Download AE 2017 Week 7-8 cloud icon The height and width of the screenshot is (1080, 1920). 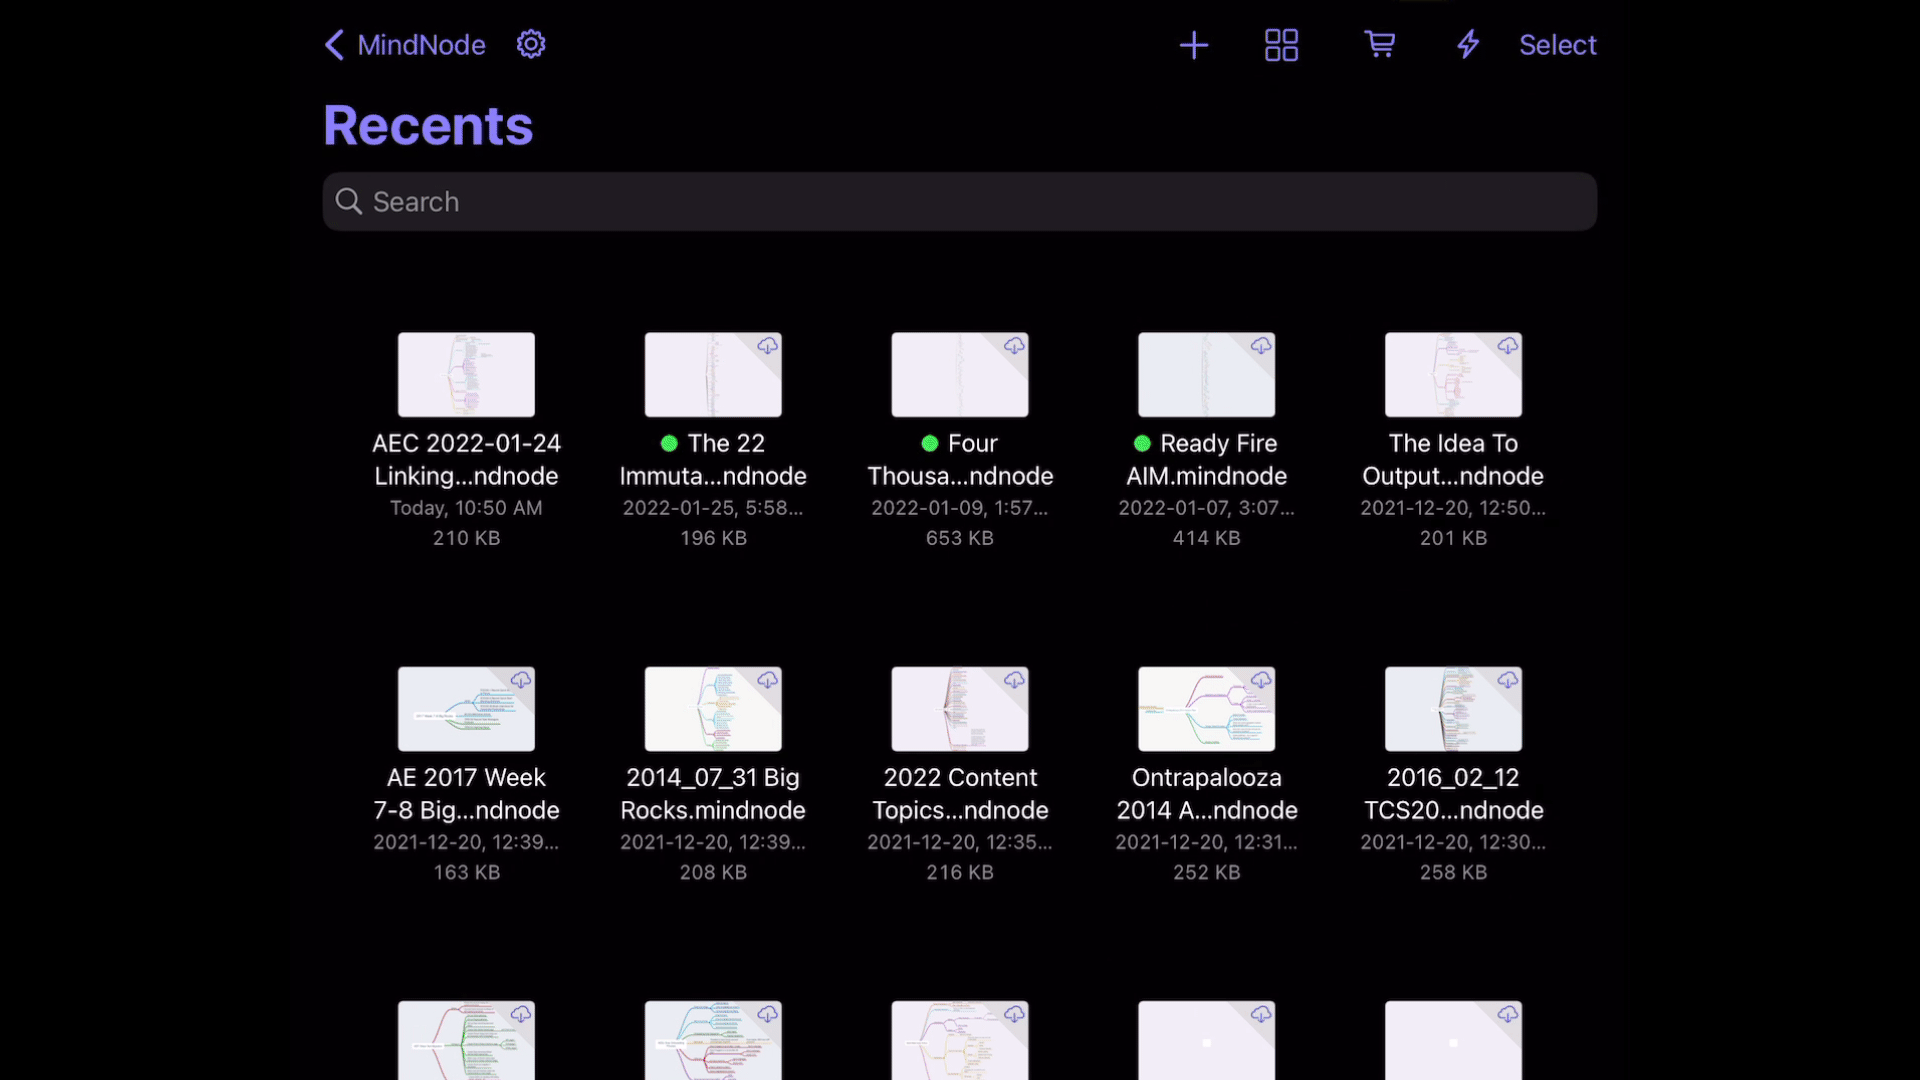[521, 680]
